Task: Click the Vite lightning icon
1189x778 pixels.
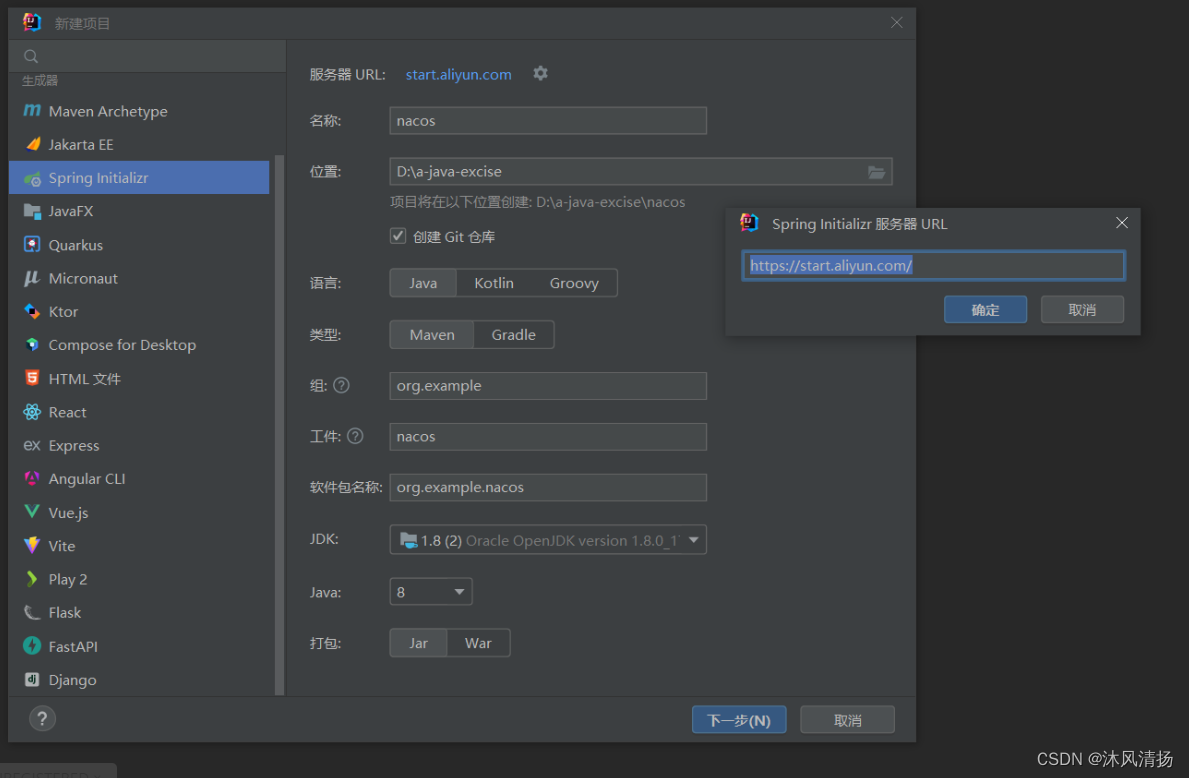Action: click(x=32, y=545)
